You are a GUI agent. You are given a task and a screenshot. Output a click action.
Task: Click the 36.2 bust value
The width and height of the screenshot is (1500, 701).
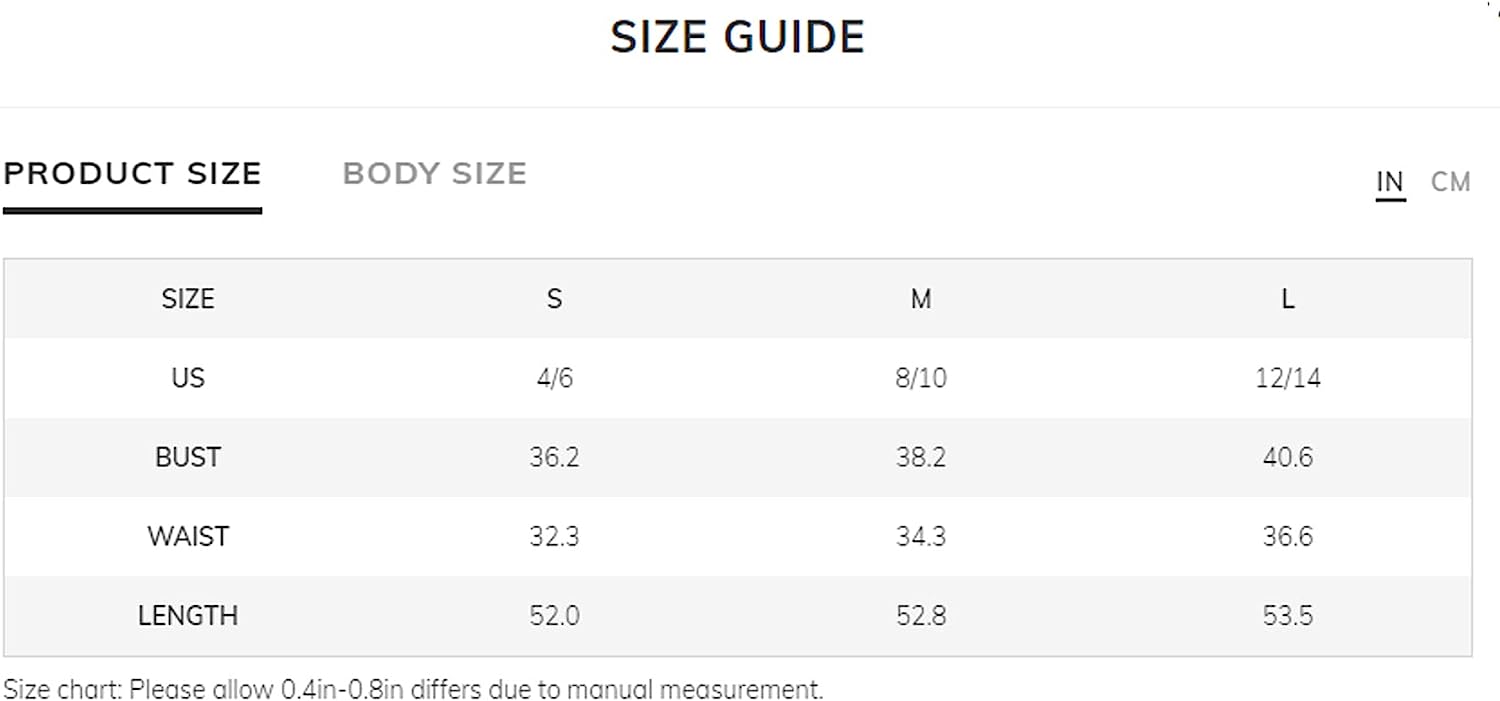[x=554, y=457]
